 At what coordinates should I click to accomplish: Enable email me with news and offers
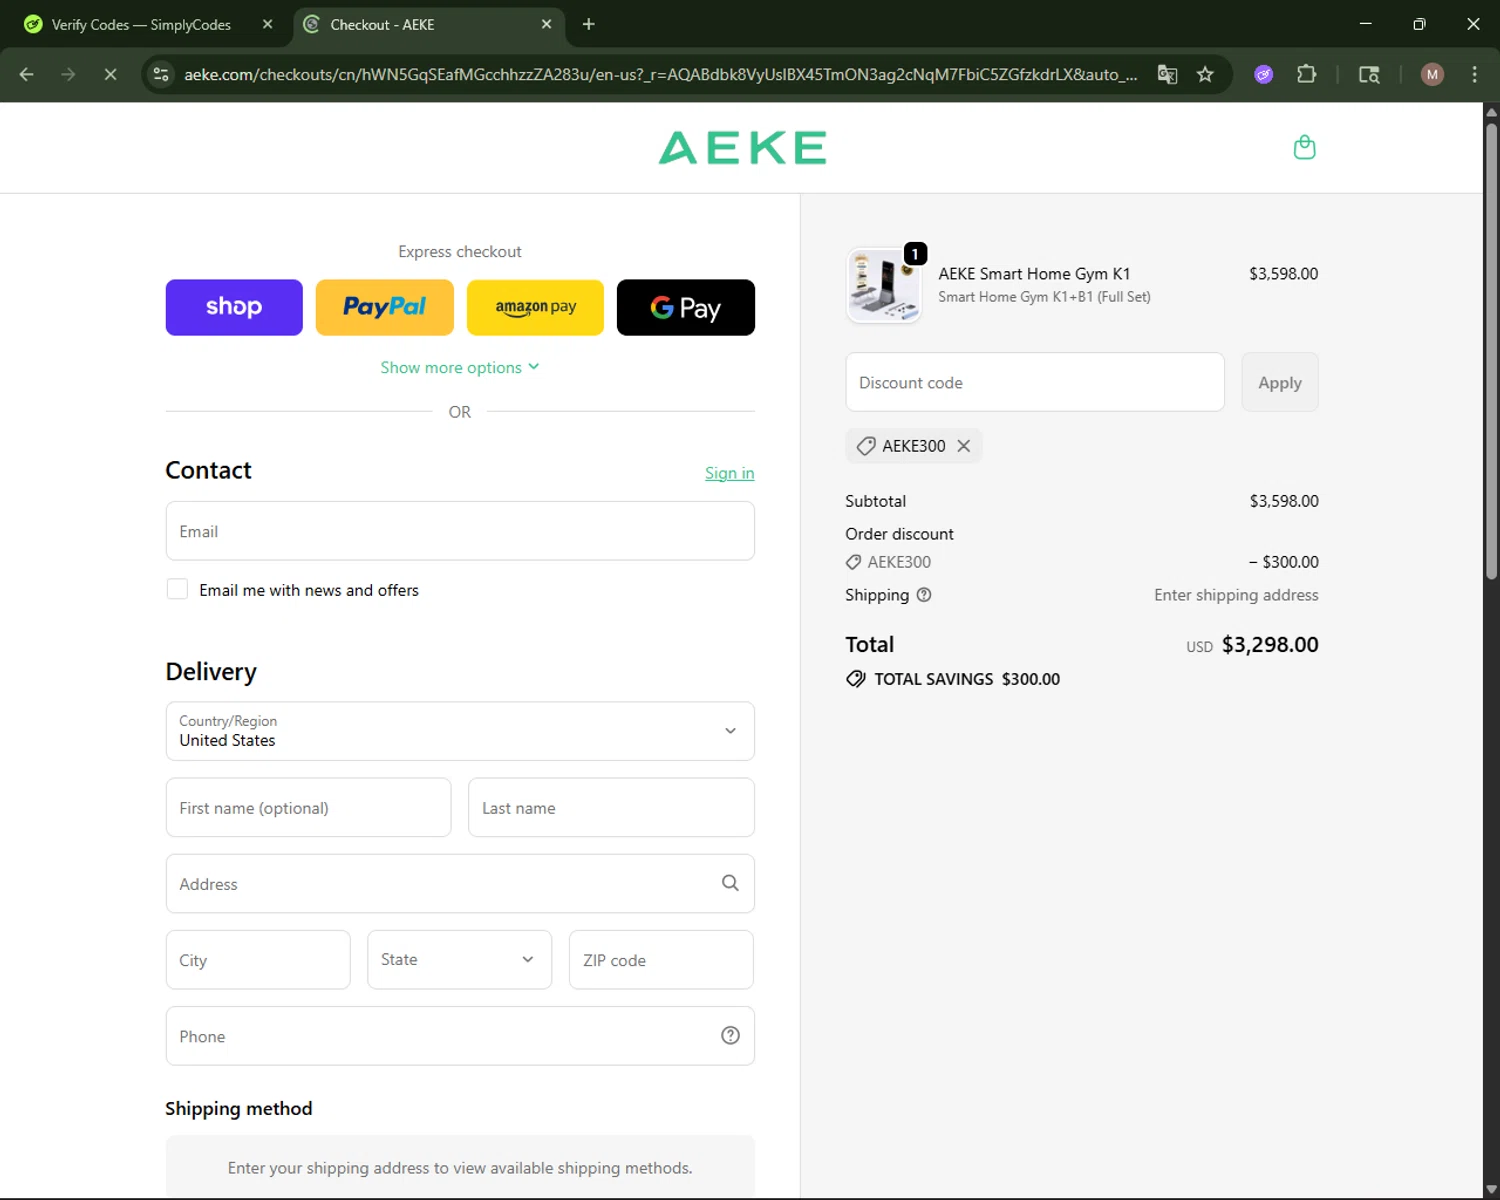177,589
